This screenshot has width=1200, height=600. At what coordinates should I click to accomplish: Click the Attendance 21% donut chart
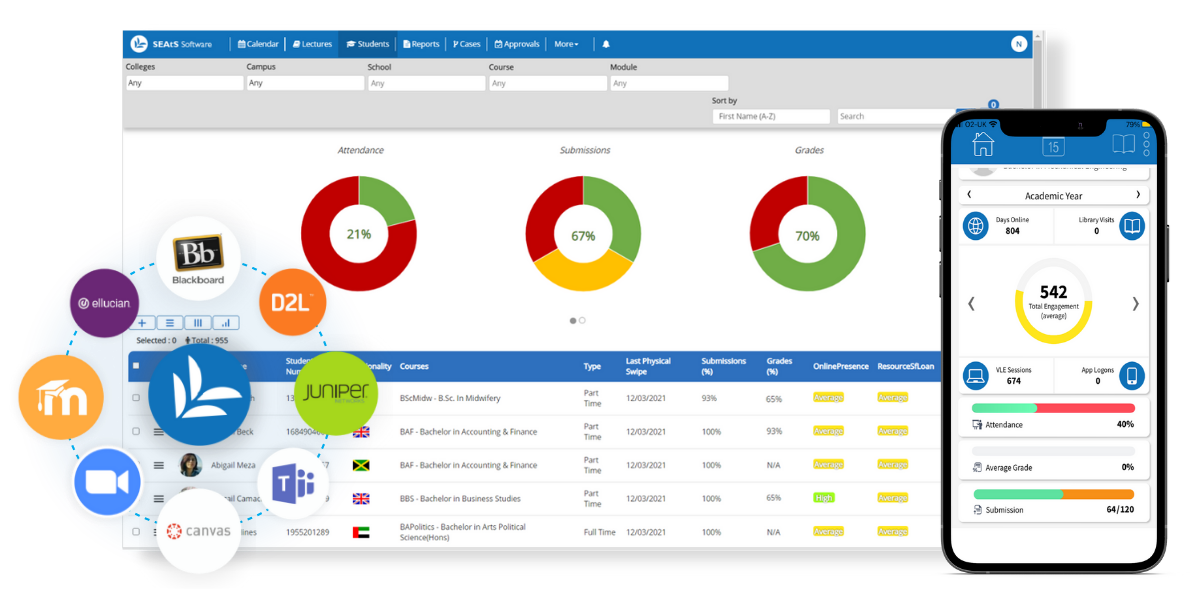(x=358, y=234)
